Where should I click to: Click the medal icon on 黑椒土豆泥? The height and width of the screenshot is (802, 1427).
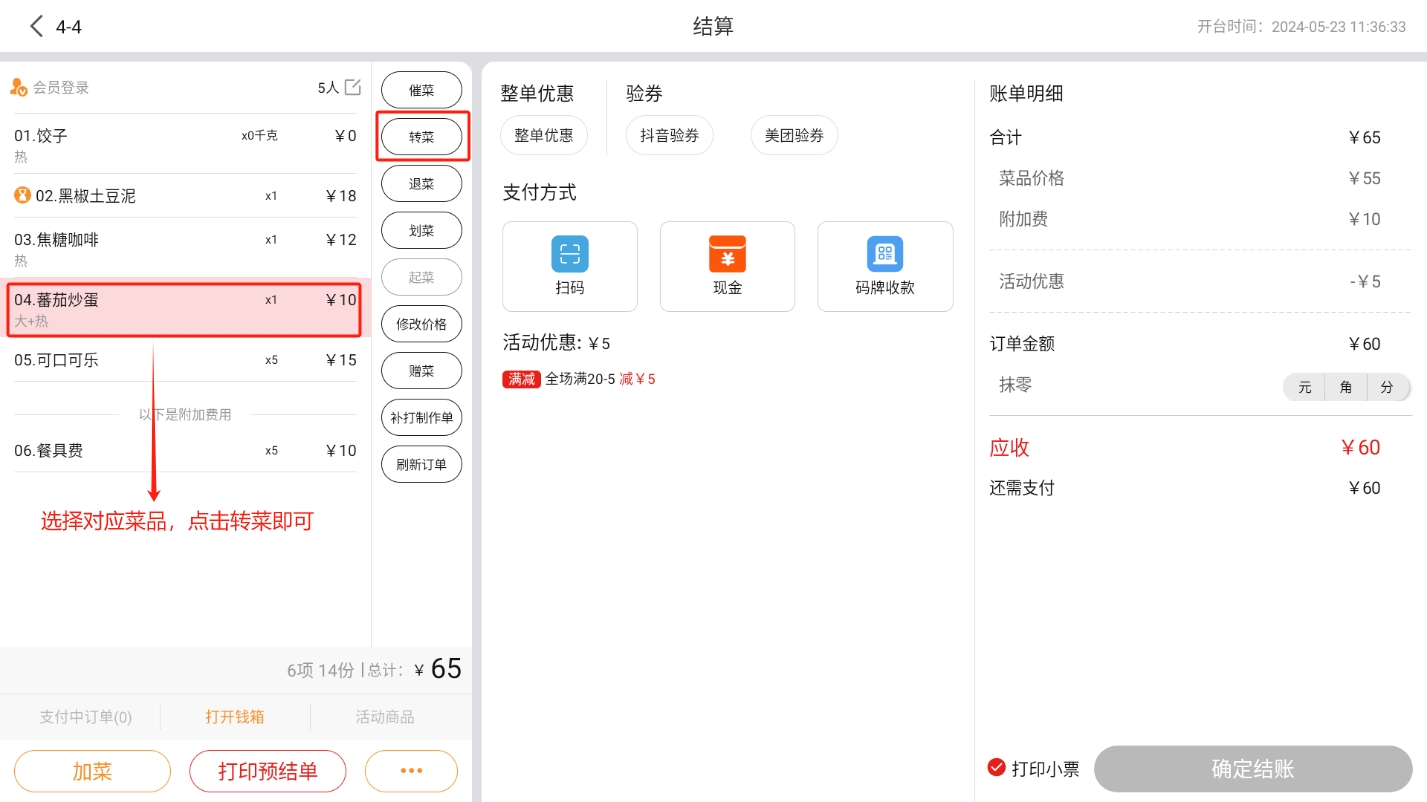coord(22,195)
